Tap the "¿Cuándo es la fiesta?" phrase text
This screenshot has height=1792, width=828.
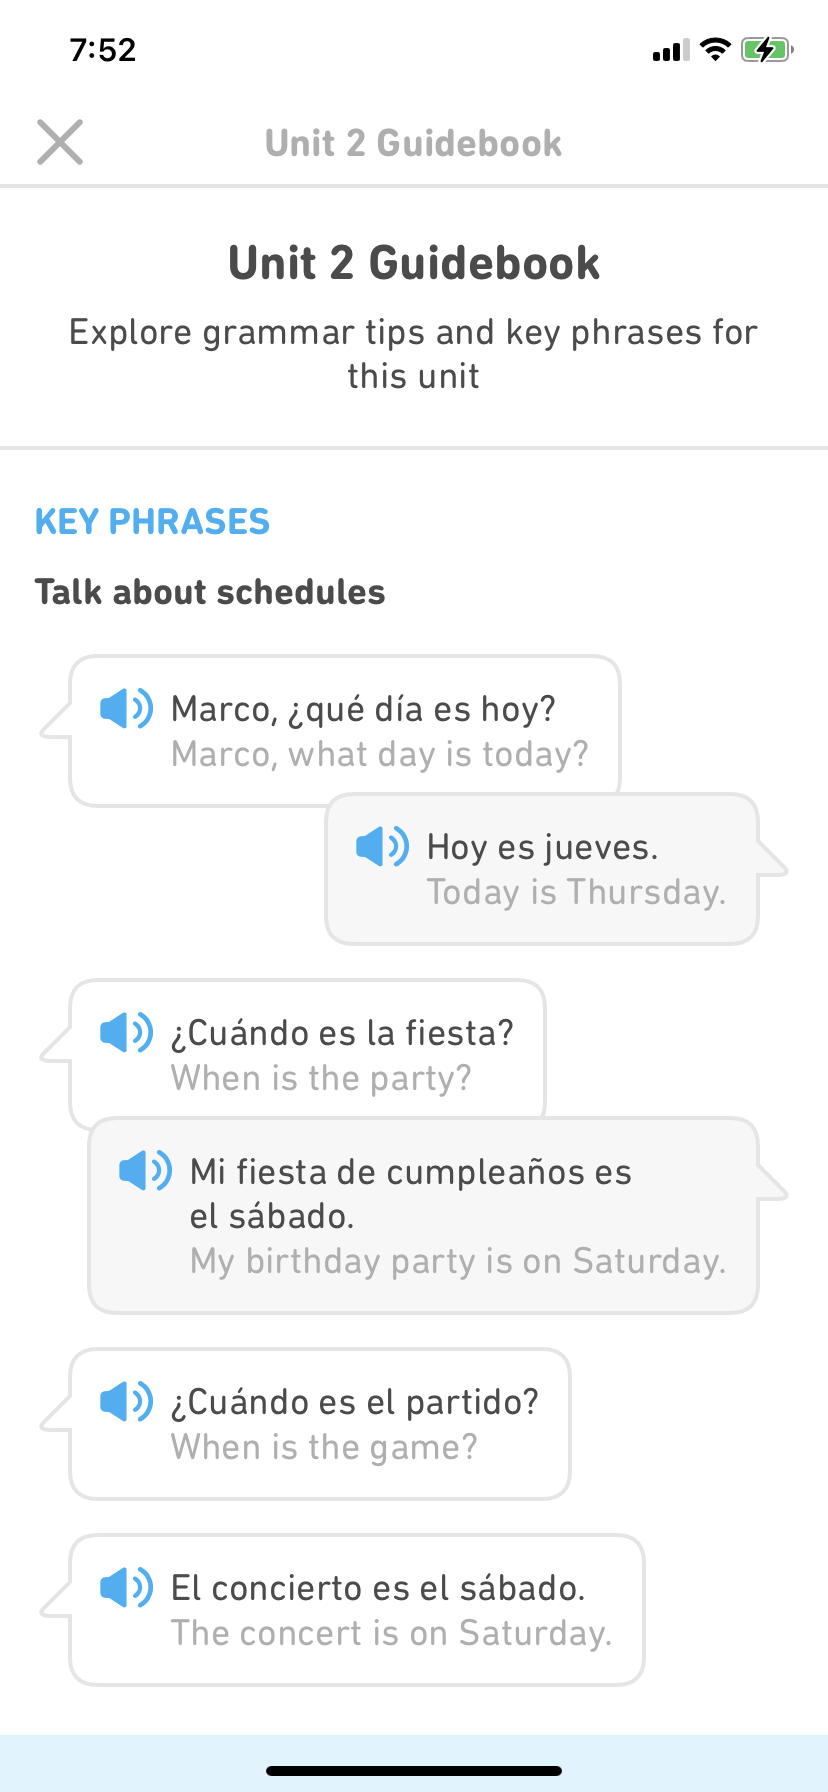(x=342, y=1033)
